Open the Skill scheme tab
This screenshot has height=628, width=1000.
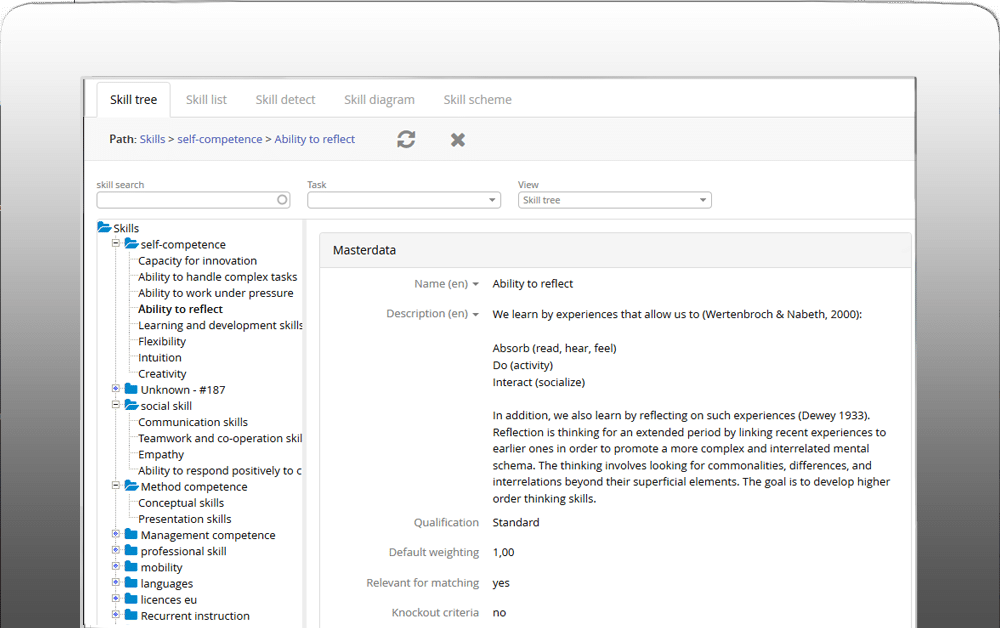[x=478, y=100]
